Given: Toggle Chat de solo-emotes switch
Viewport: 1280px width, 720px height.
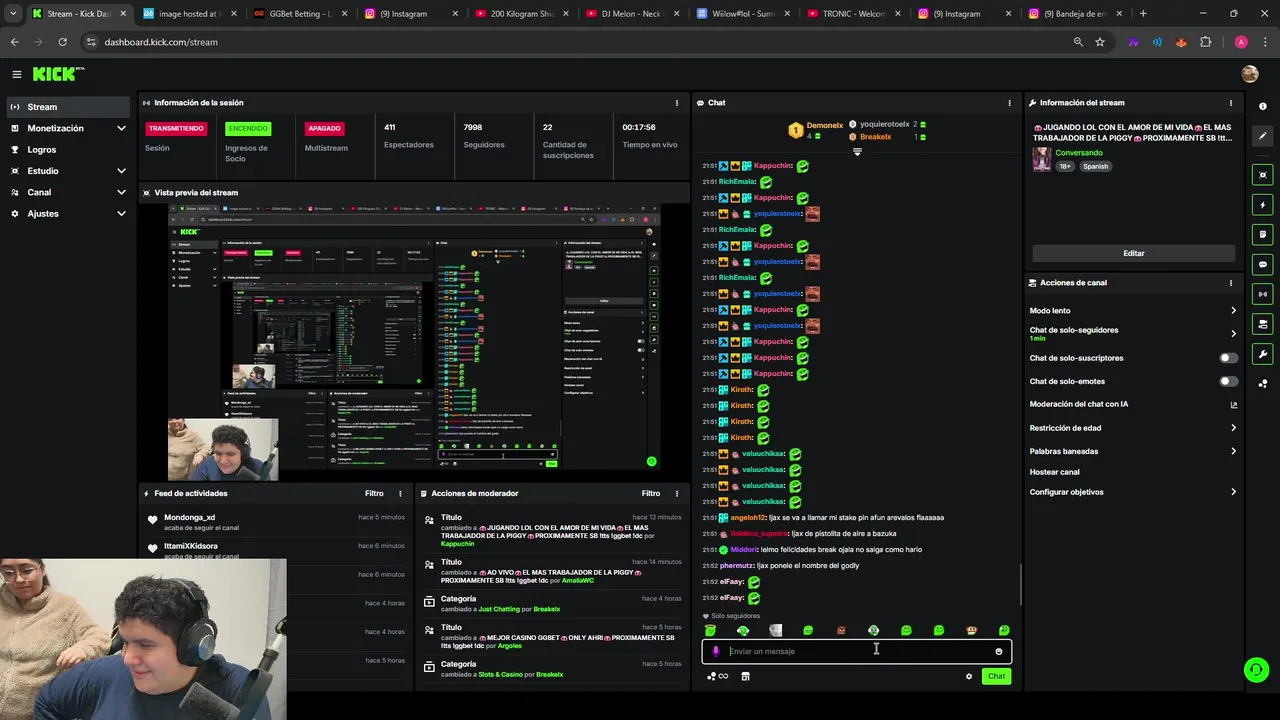Looking at the screenshot, I should [x=1228, y=381].
